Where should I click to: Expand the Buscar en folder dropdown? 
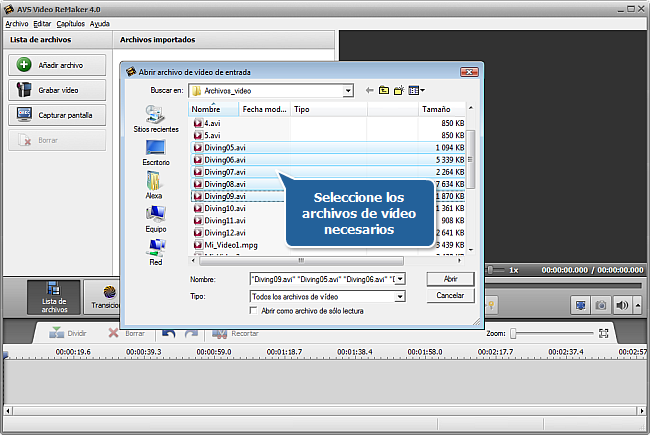(348, 91)
